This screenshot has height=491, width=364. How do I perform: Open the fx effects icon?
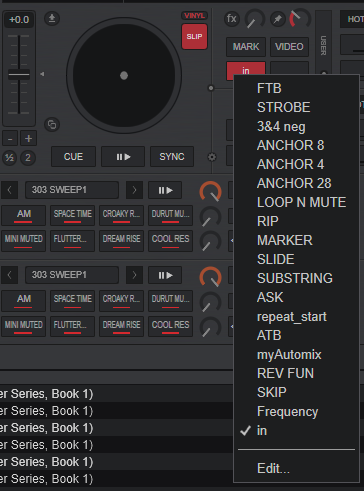232,19
